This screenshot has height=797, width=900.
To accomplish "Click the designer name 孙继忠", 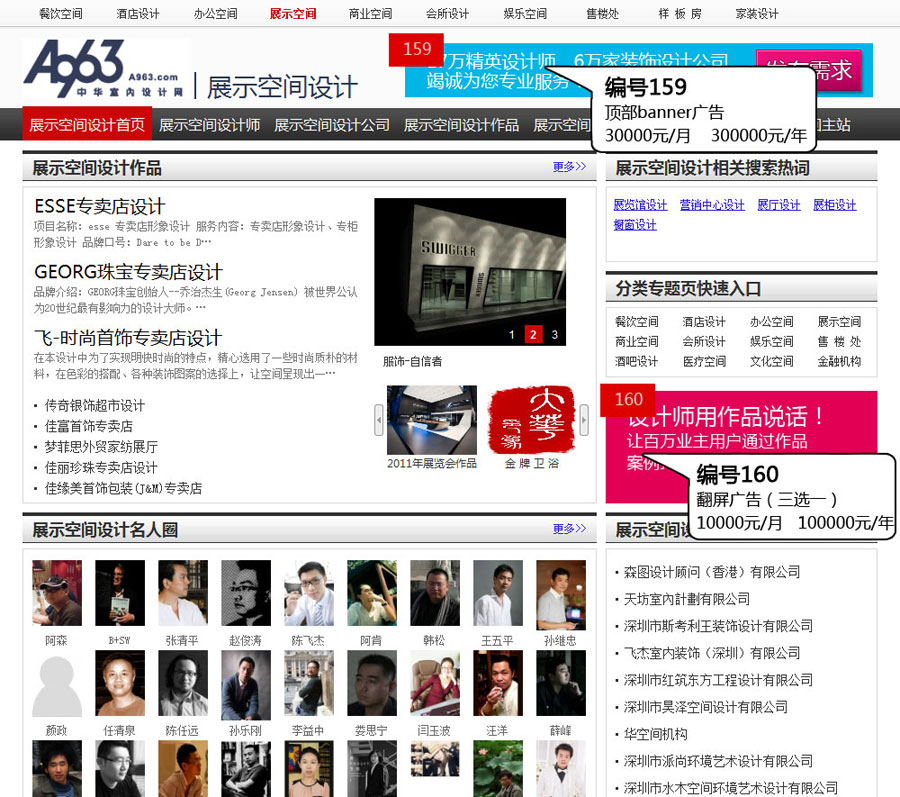I will (560, 640).
